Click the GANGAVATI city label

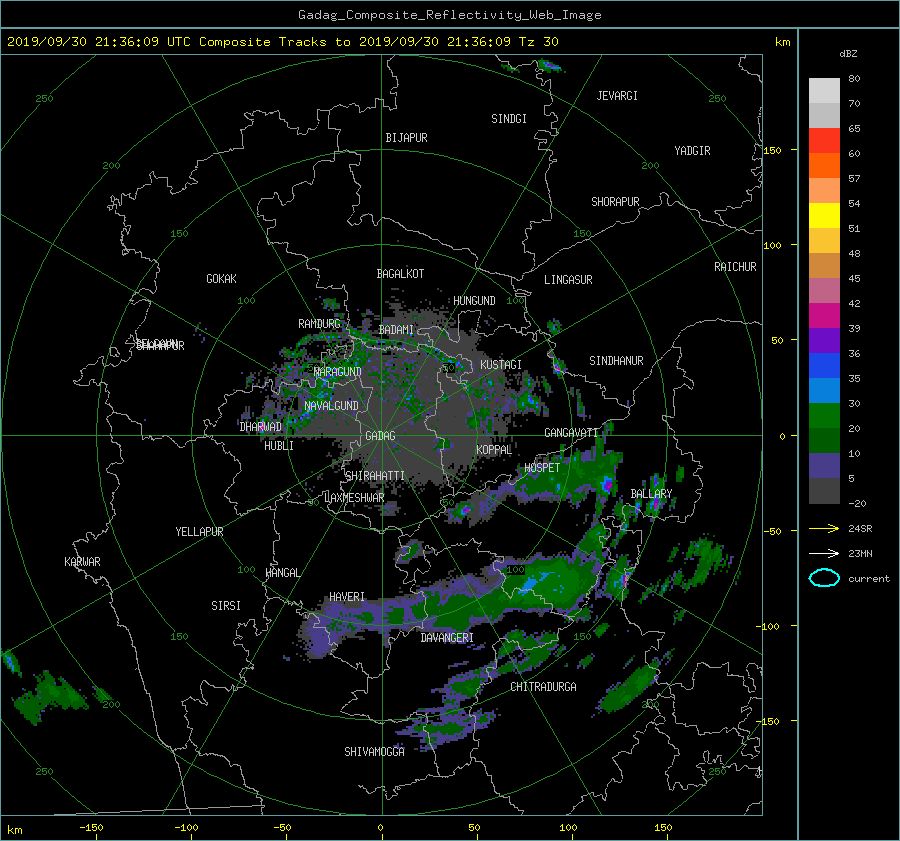tap(571, 433)
